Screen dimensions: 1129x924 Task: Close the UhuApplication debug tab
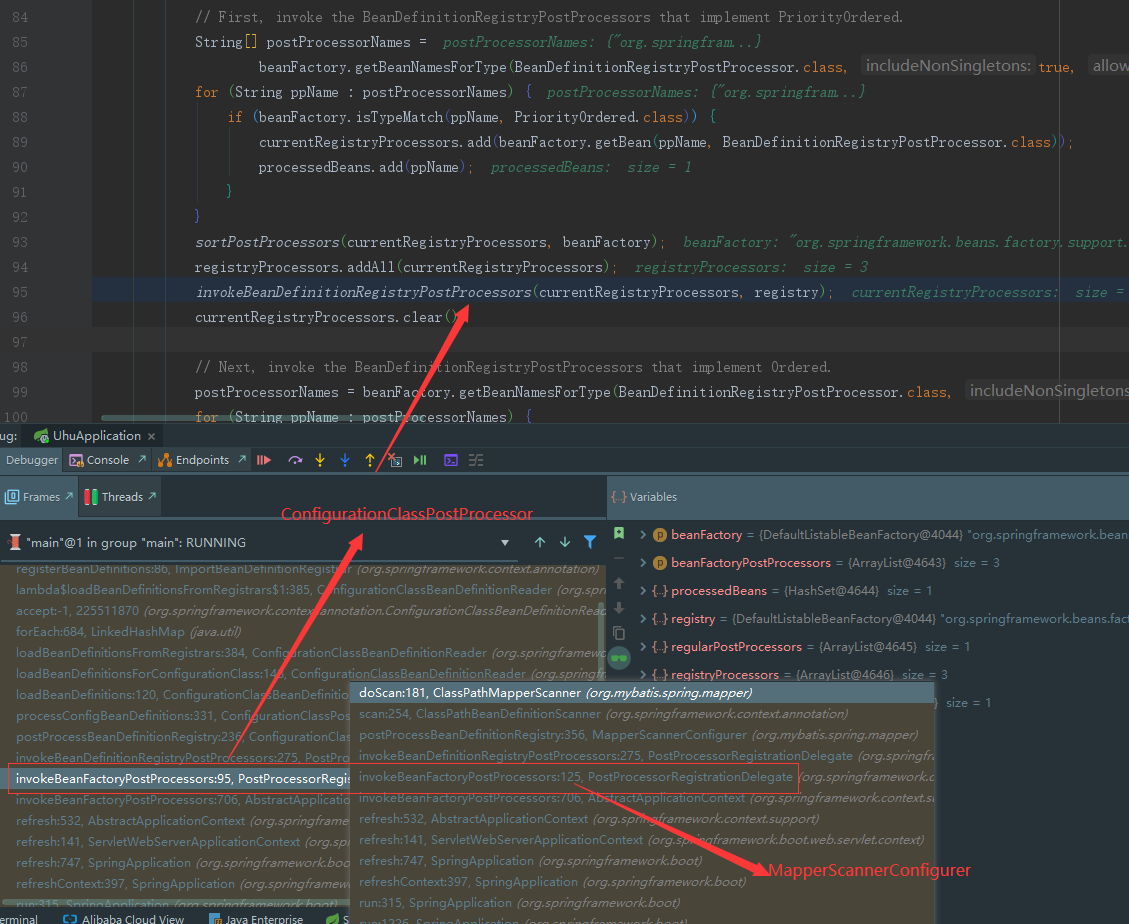pos(151,436)
